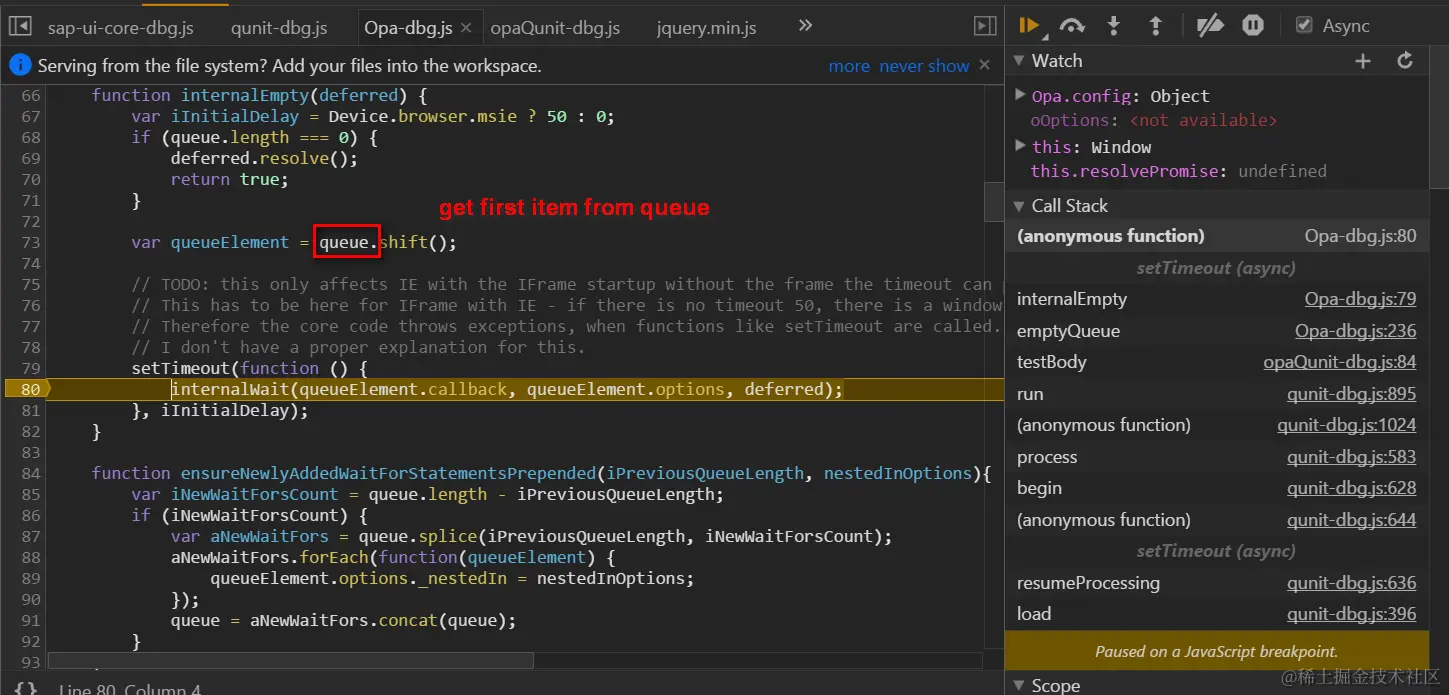This screenshot has width=1449, height=695.
Task: Select begin call stack frame
Action: [1039, 488]
